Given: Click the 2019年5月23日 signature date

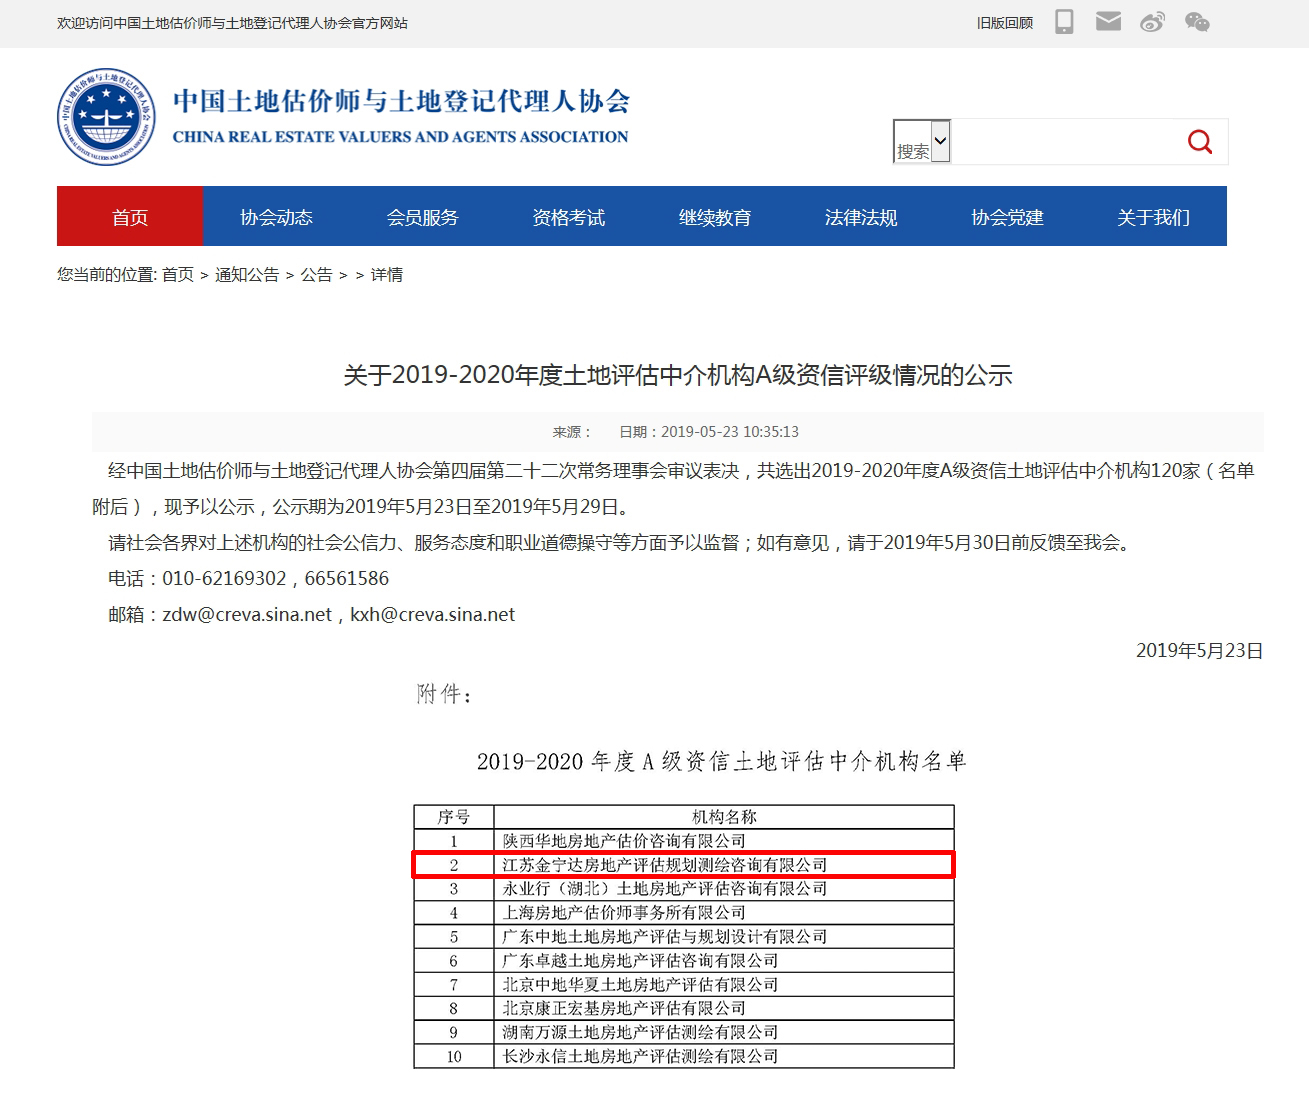Looking at the screenshot, I should pos(1200,651).
